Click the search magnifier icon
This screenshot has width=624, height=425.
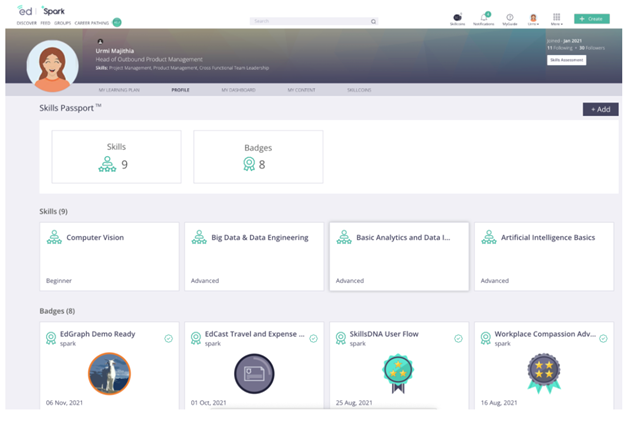pyautogui.click(x=374, y=20)
